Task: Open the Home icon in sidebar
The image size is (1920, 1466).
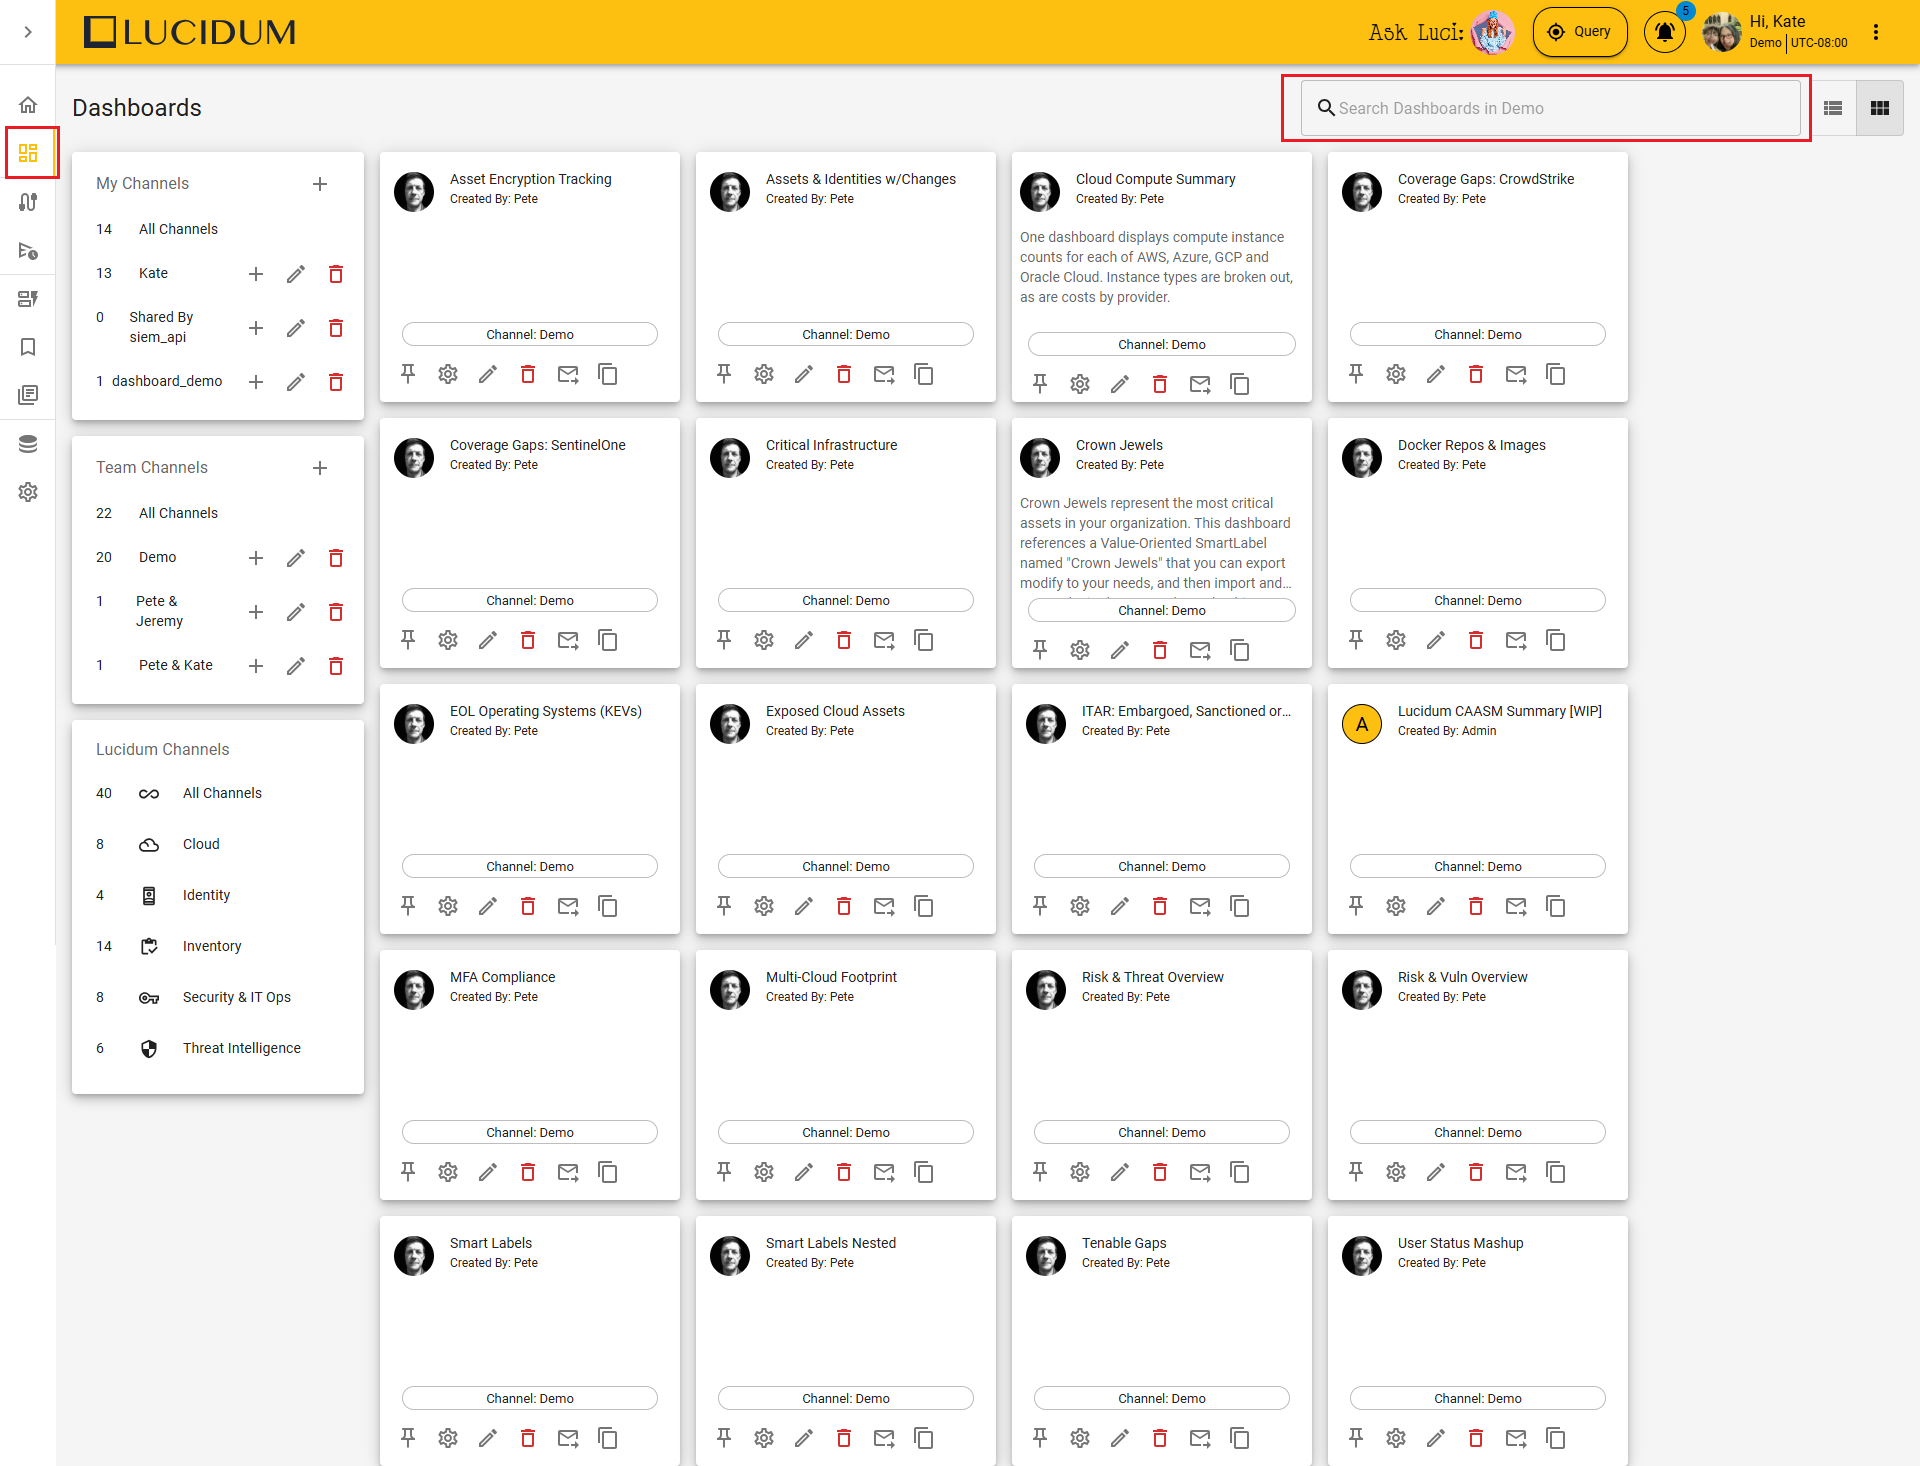Action: pyautogui.click(x=28, y=105)
